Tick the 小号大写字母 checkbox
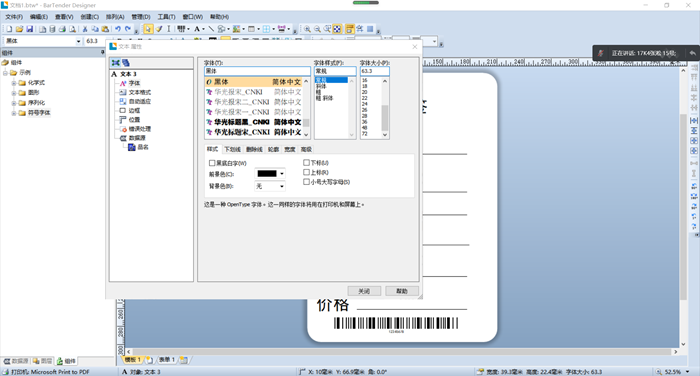This screenshot has height=376, width=700. (306, 182)
